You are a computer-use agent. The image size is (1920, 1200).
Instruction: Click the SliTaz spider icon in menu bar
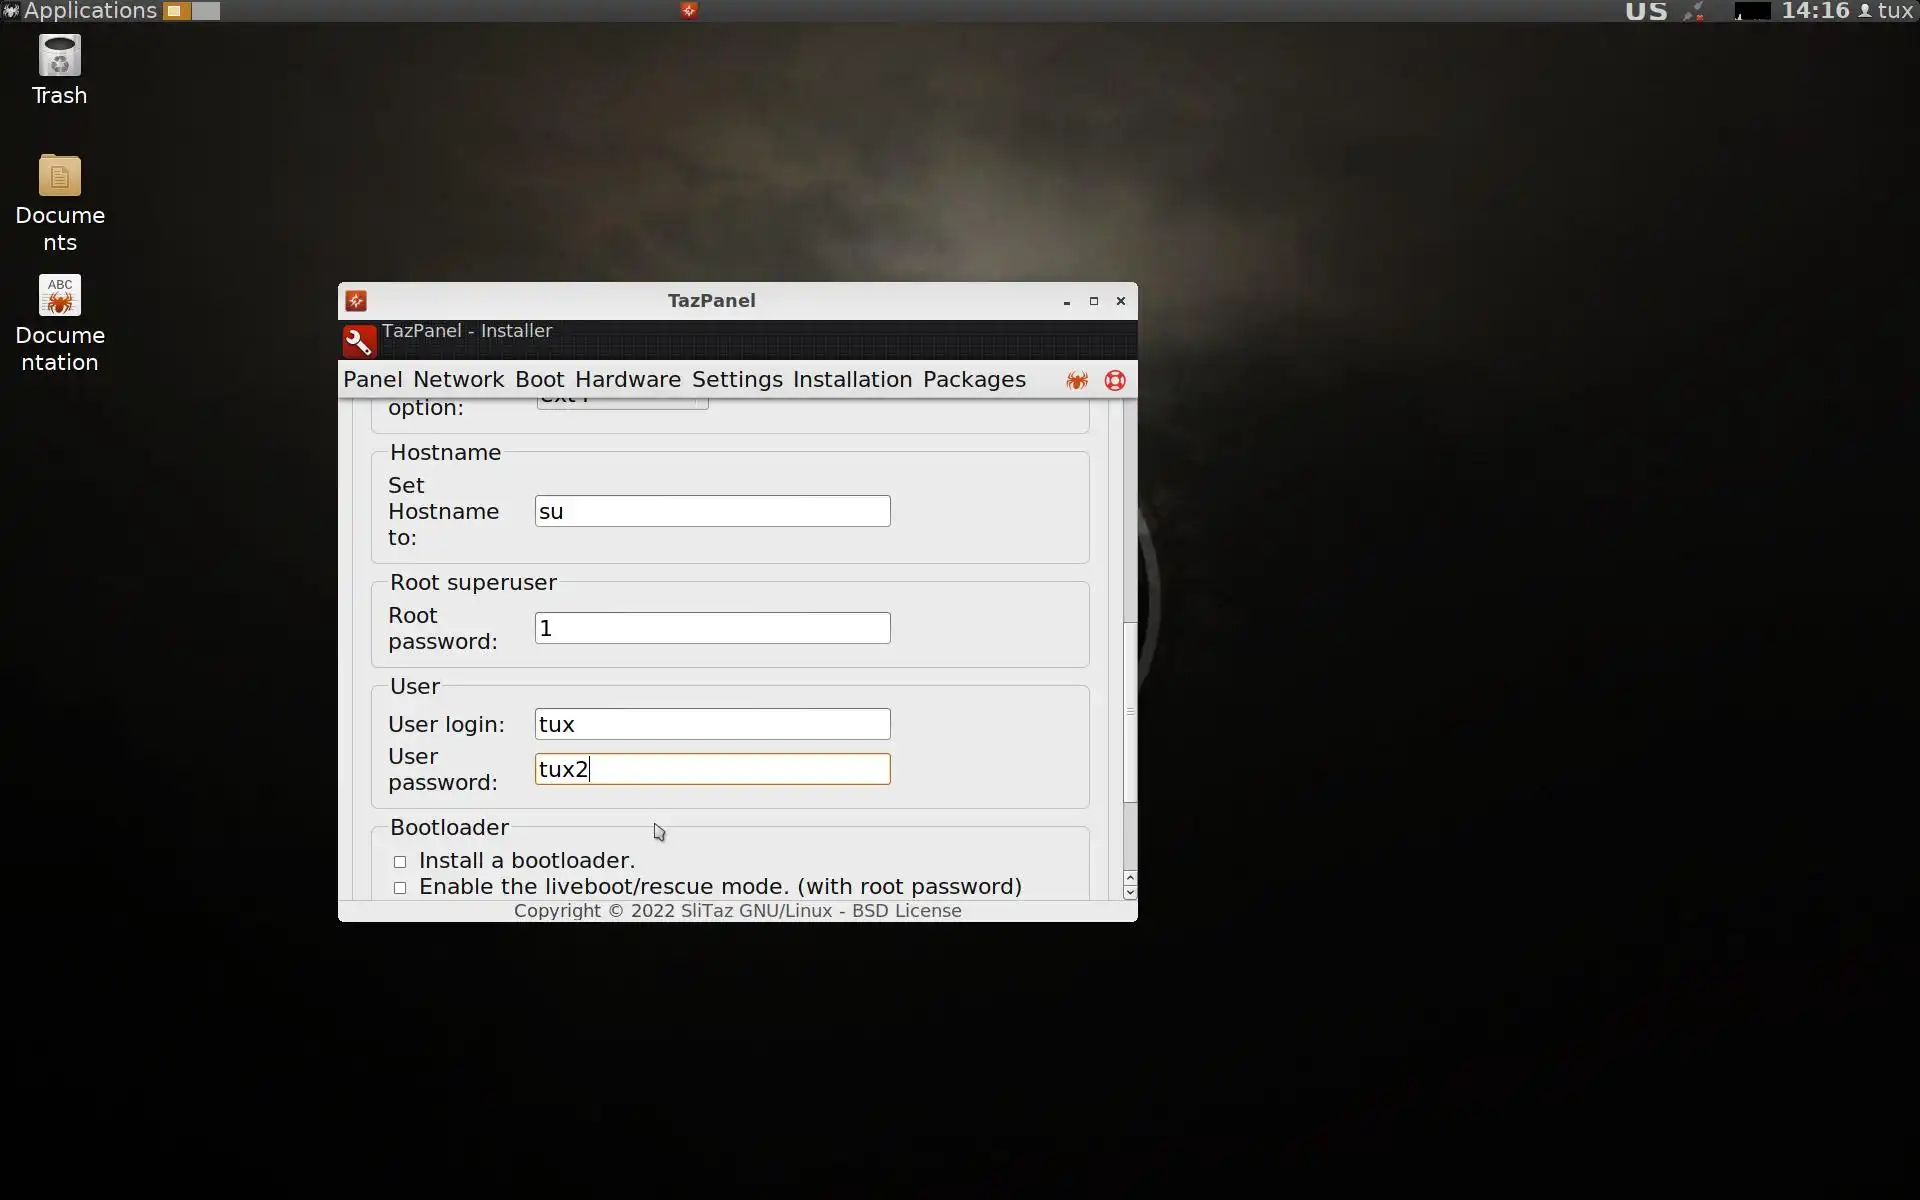(1077, 381)
